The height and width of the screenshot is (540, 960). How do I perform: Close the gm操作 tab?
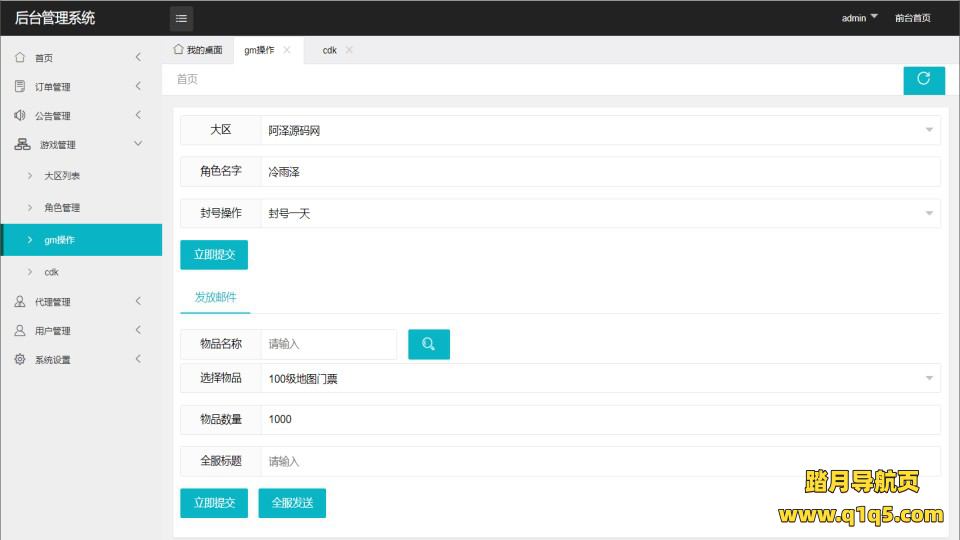tap(287, 50)
